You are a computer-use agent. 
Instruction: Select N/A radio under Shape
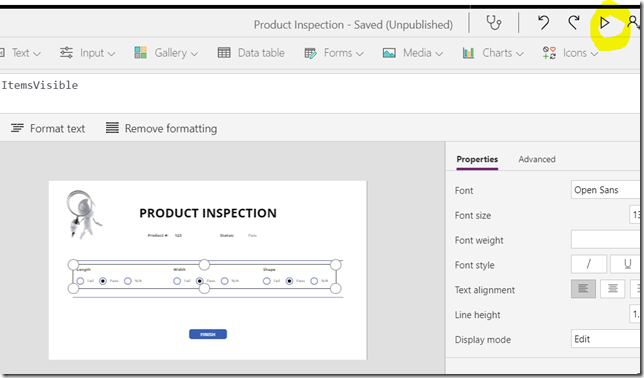tap(314, 281)
